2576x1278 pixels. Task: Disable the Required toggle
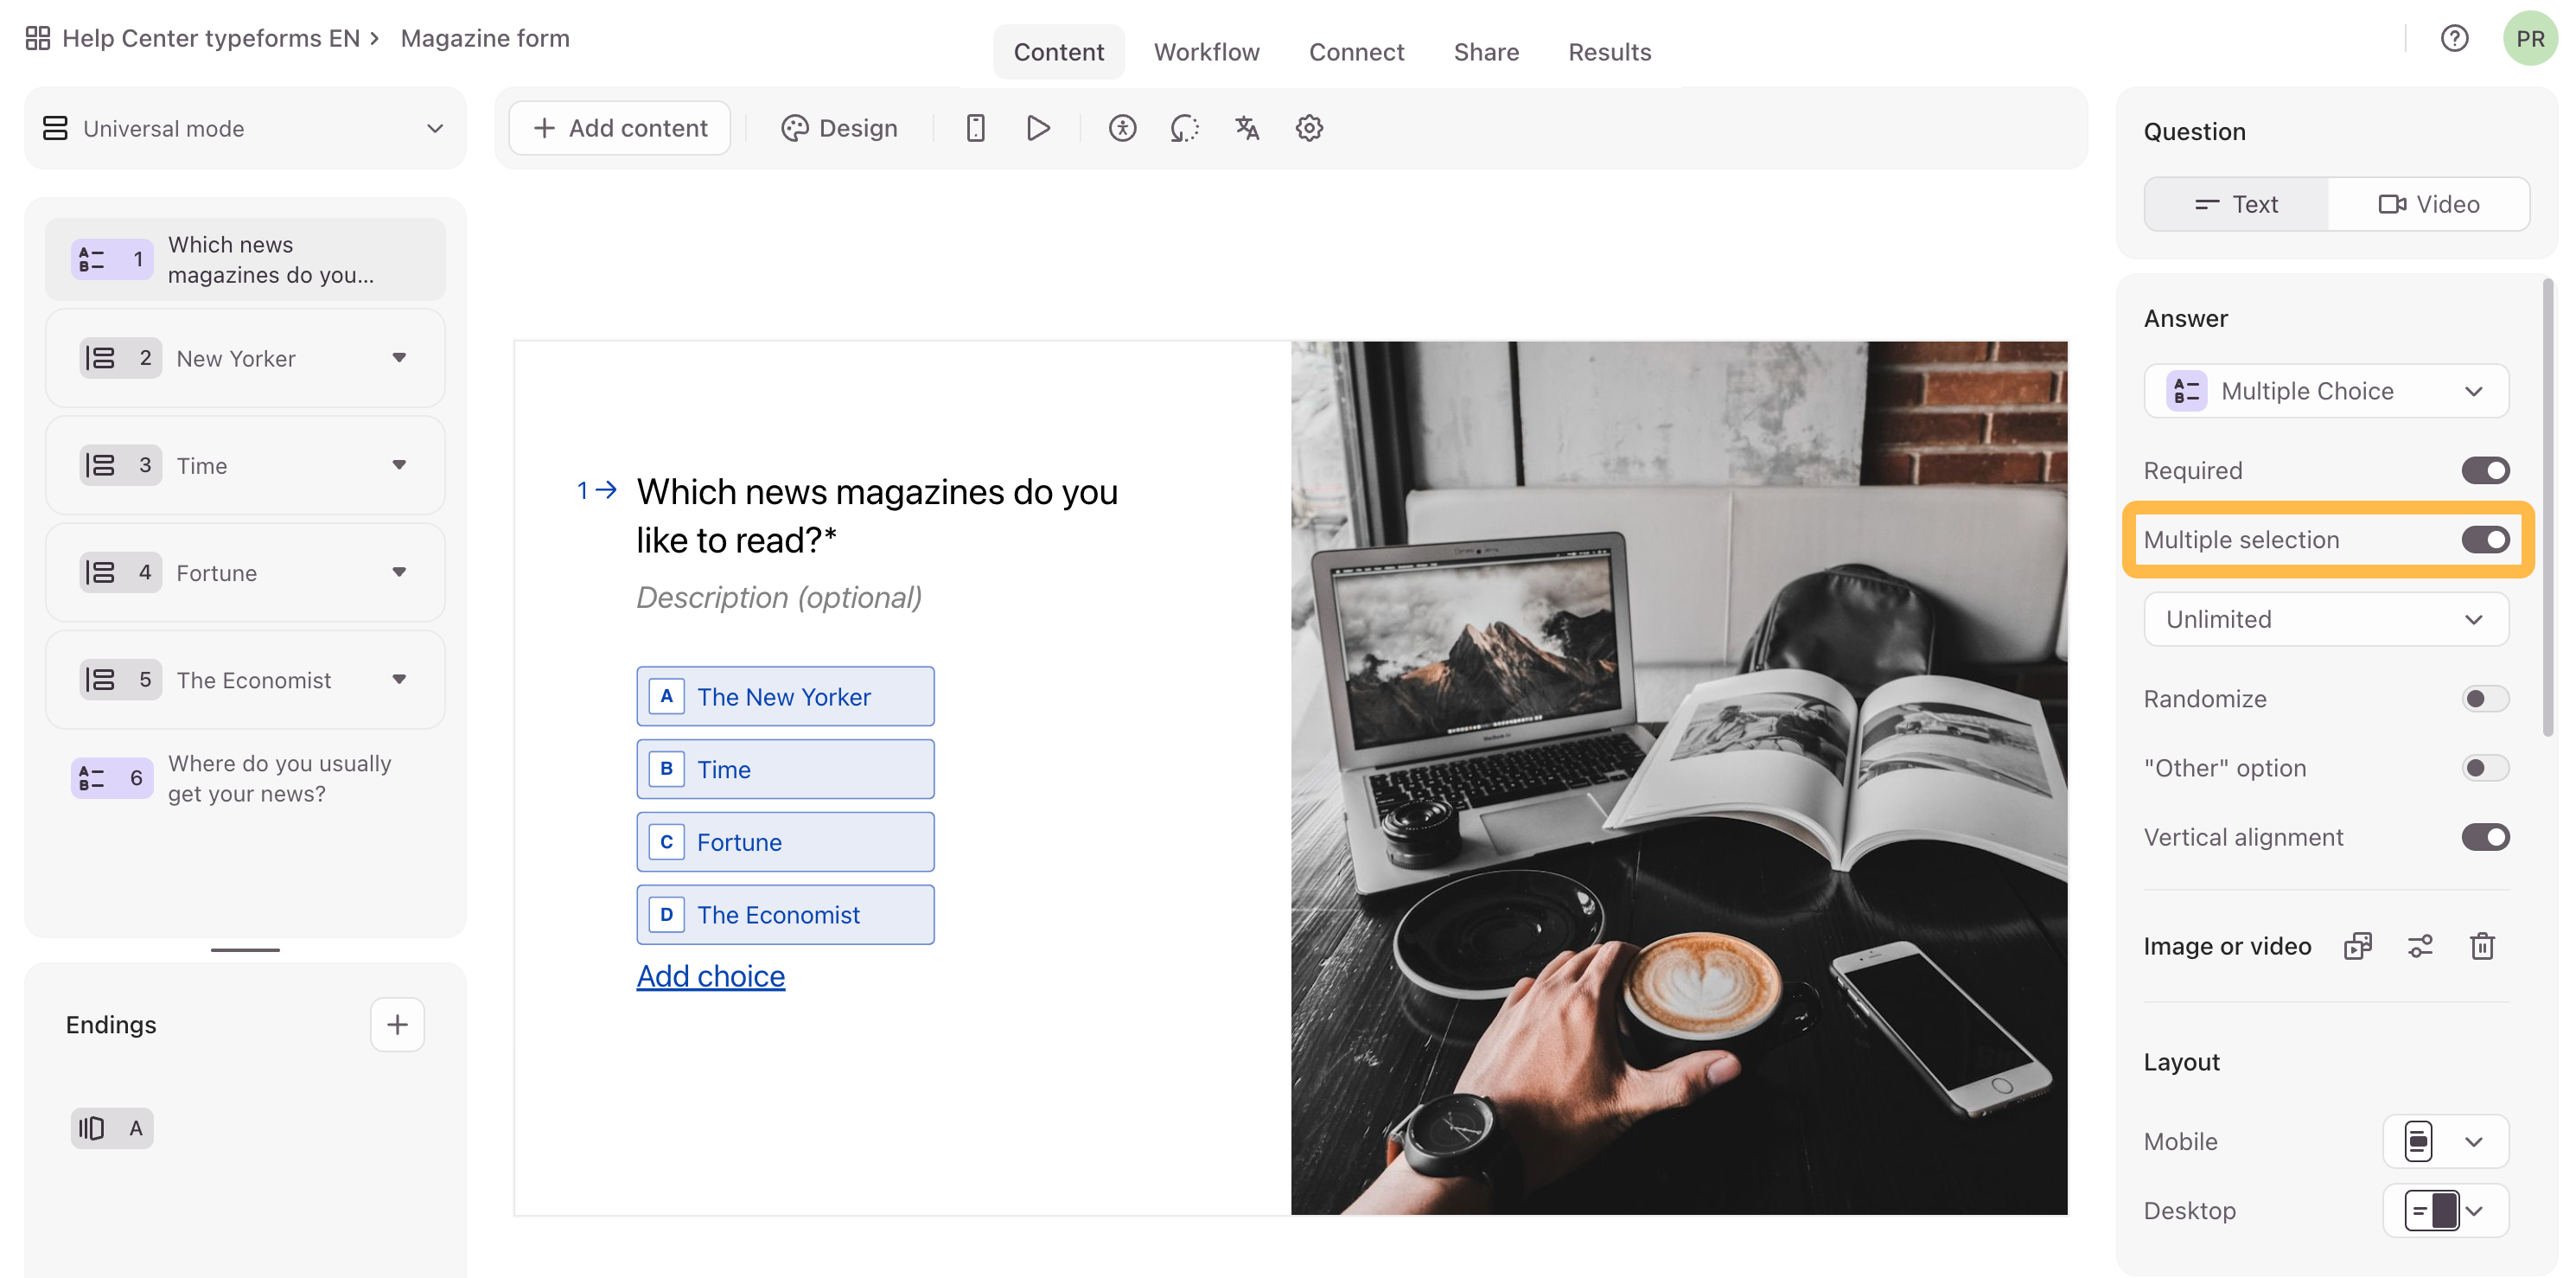coord(2485,470)
